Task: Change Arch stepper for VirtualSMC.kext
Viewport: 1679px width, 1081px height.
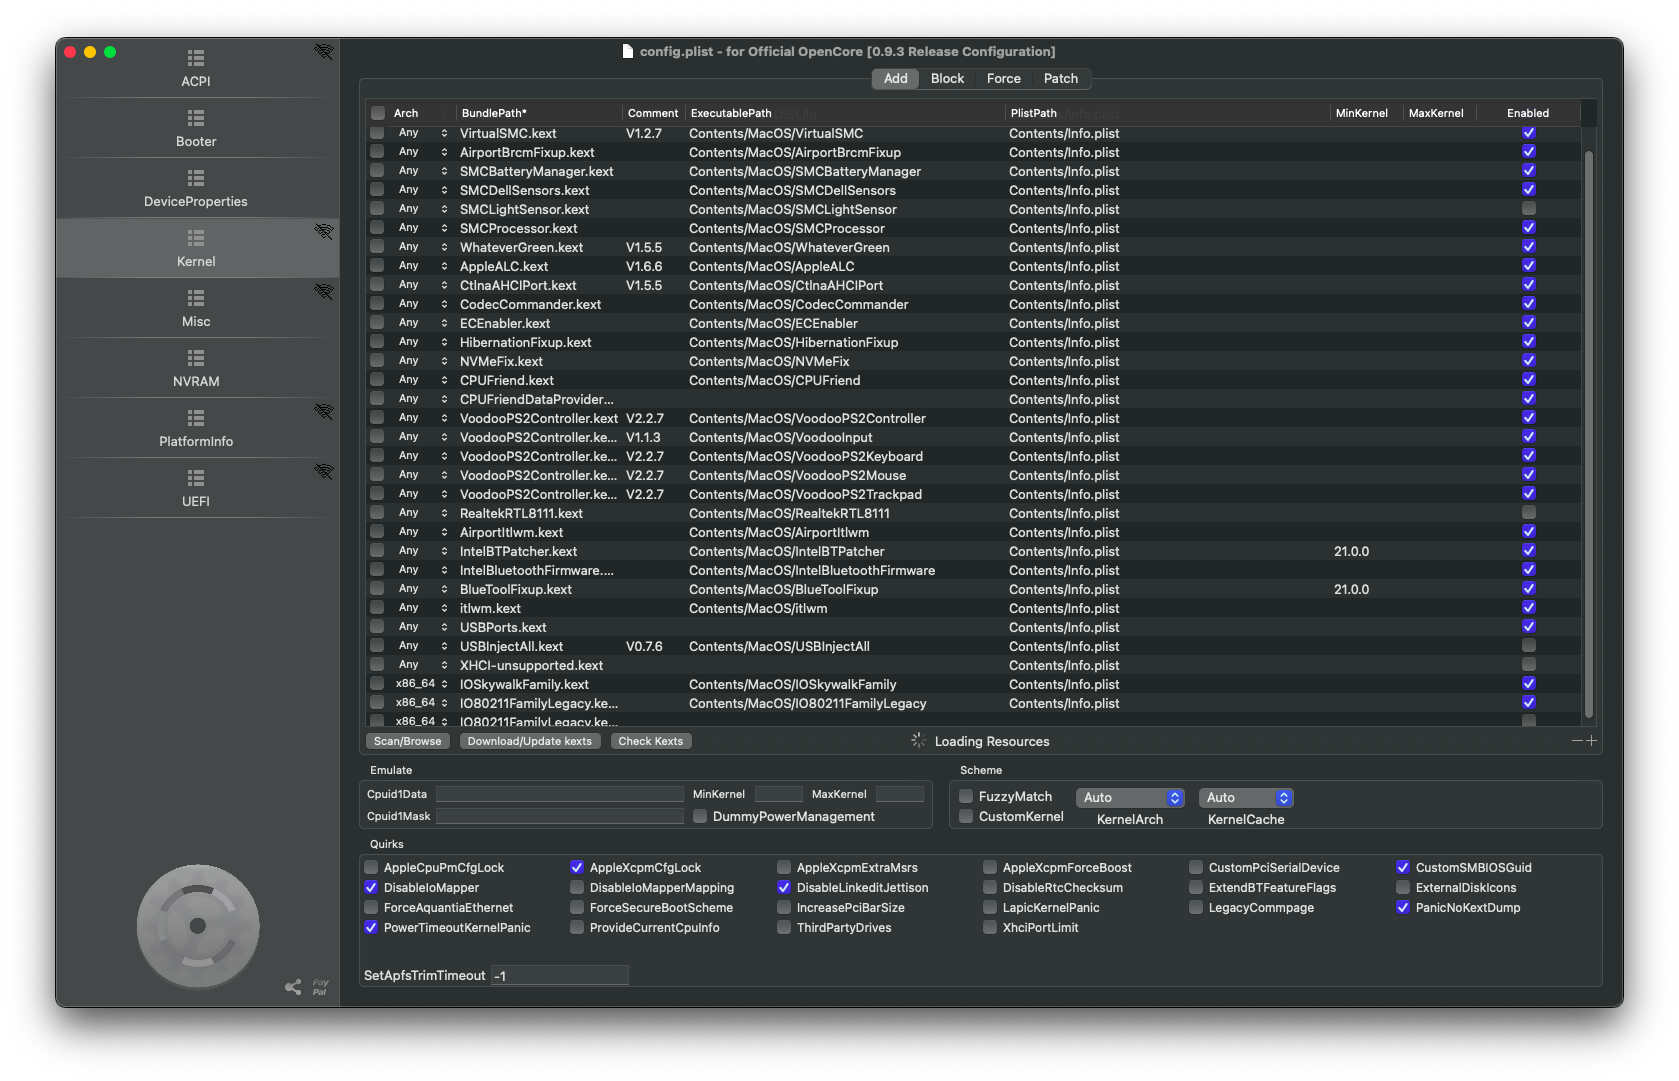Action: (x=444, y=133)
